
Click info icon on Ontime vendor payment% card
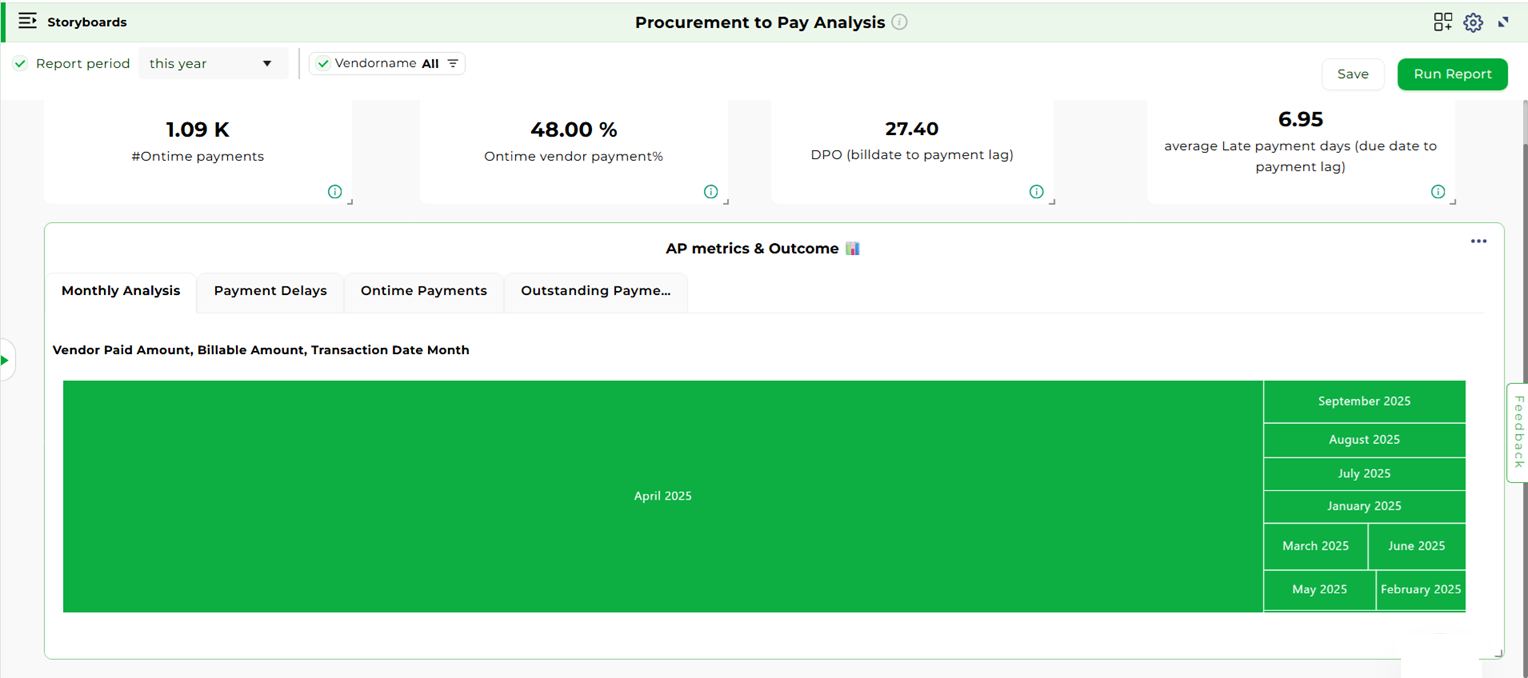coord(710,192)
